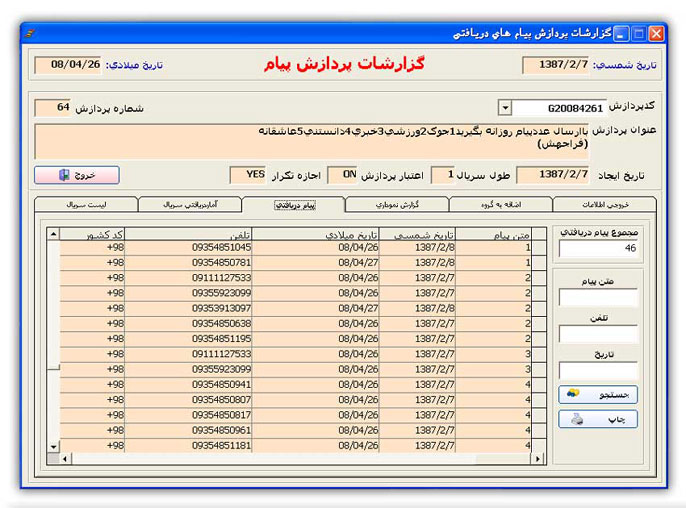Switch to the ليست سريال tab
The image size is (686, 508).
click(x=86, y=205)
